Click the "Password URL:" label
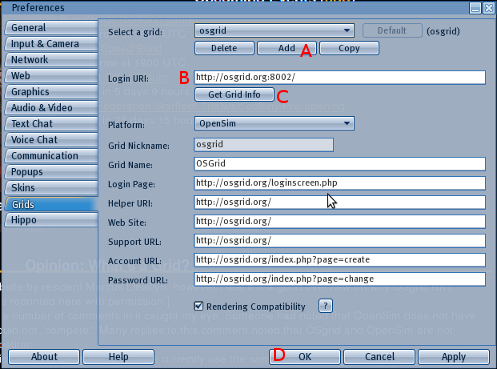 (138, 280)
